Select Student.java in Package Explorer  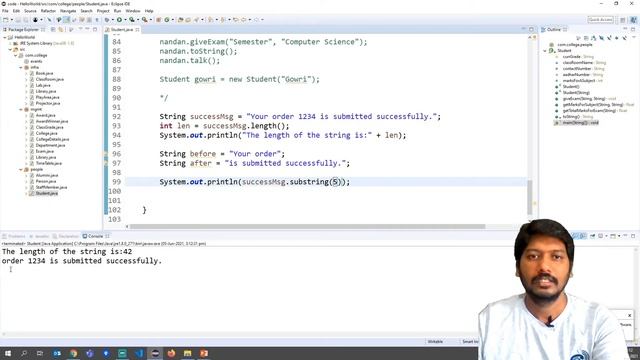pyautogui.click(x=46, y=193)
